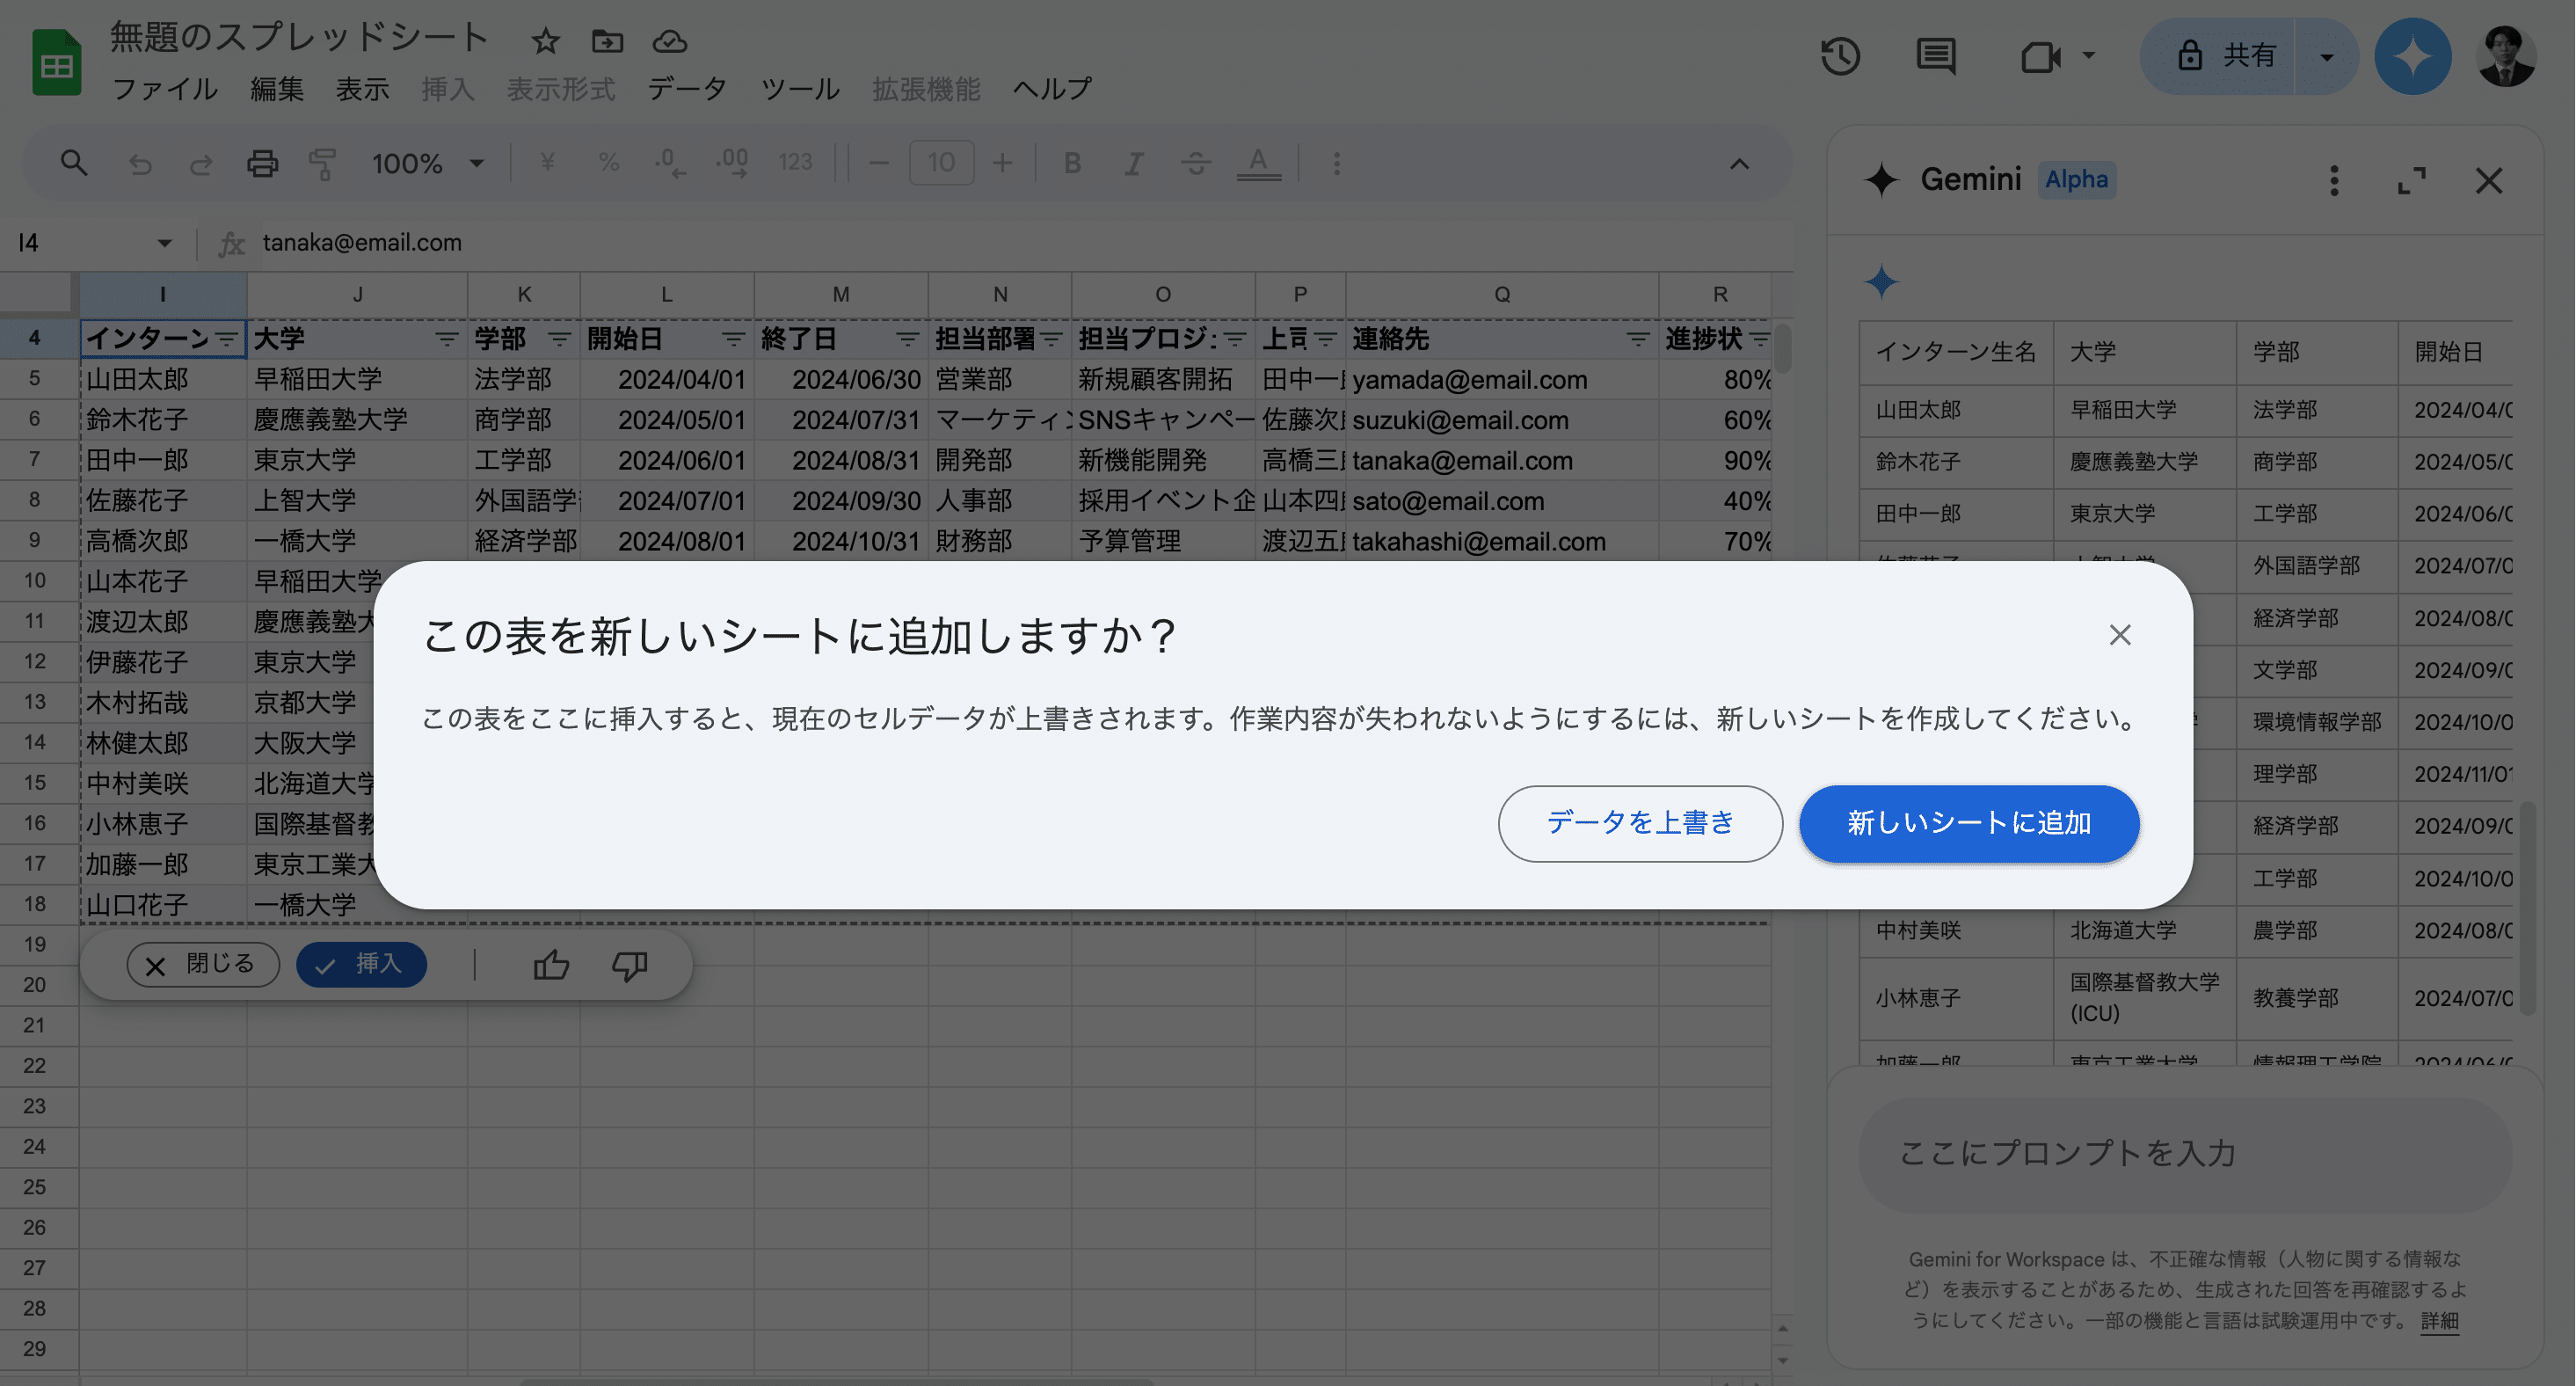Open the comments panel icon
This screenshot has height=1386, width=2576.
(x=1936, y=56)
